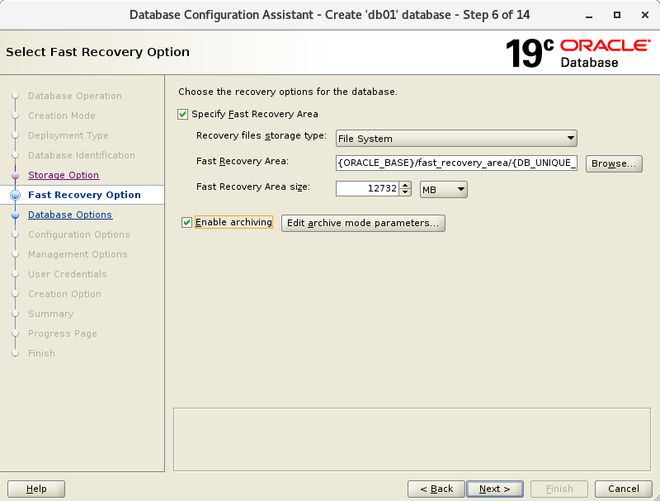The height and width of the screenshot is (501, 660).
Task: Increase Fast Recovery Area size with up arrow
Action: point(405,185)
